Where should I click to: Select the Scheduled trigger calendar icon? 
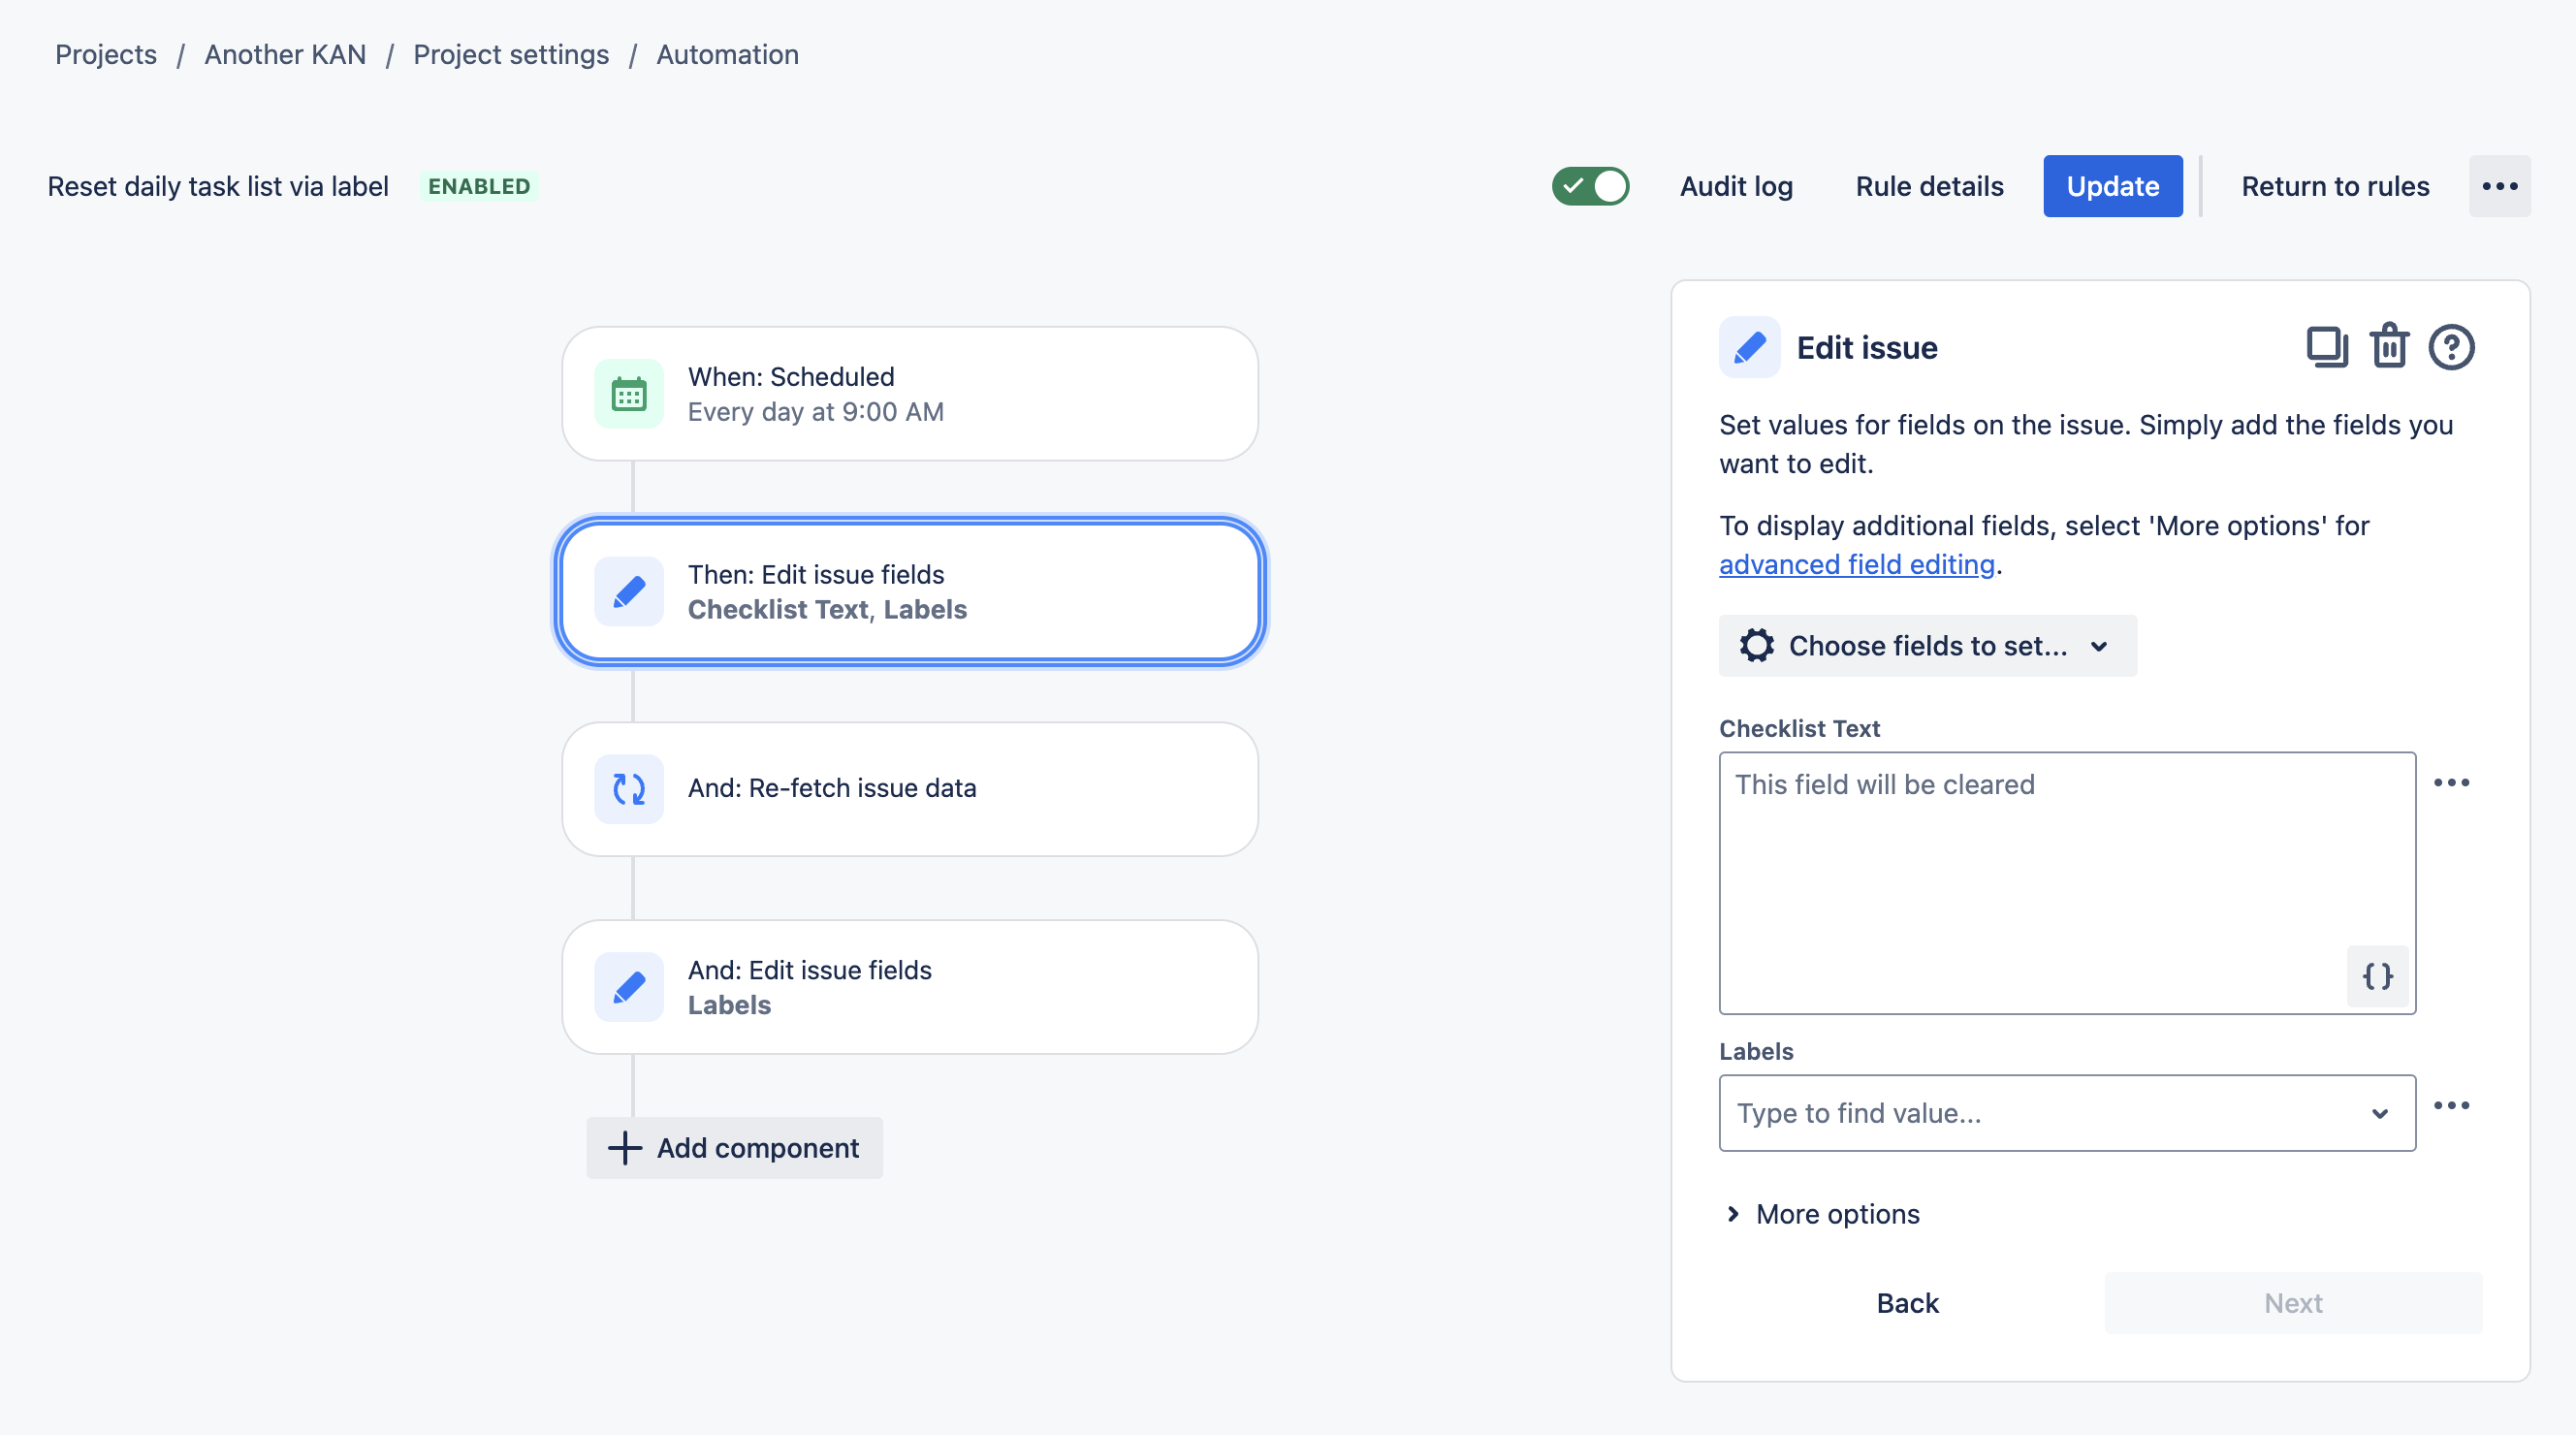tap(628, 395)
